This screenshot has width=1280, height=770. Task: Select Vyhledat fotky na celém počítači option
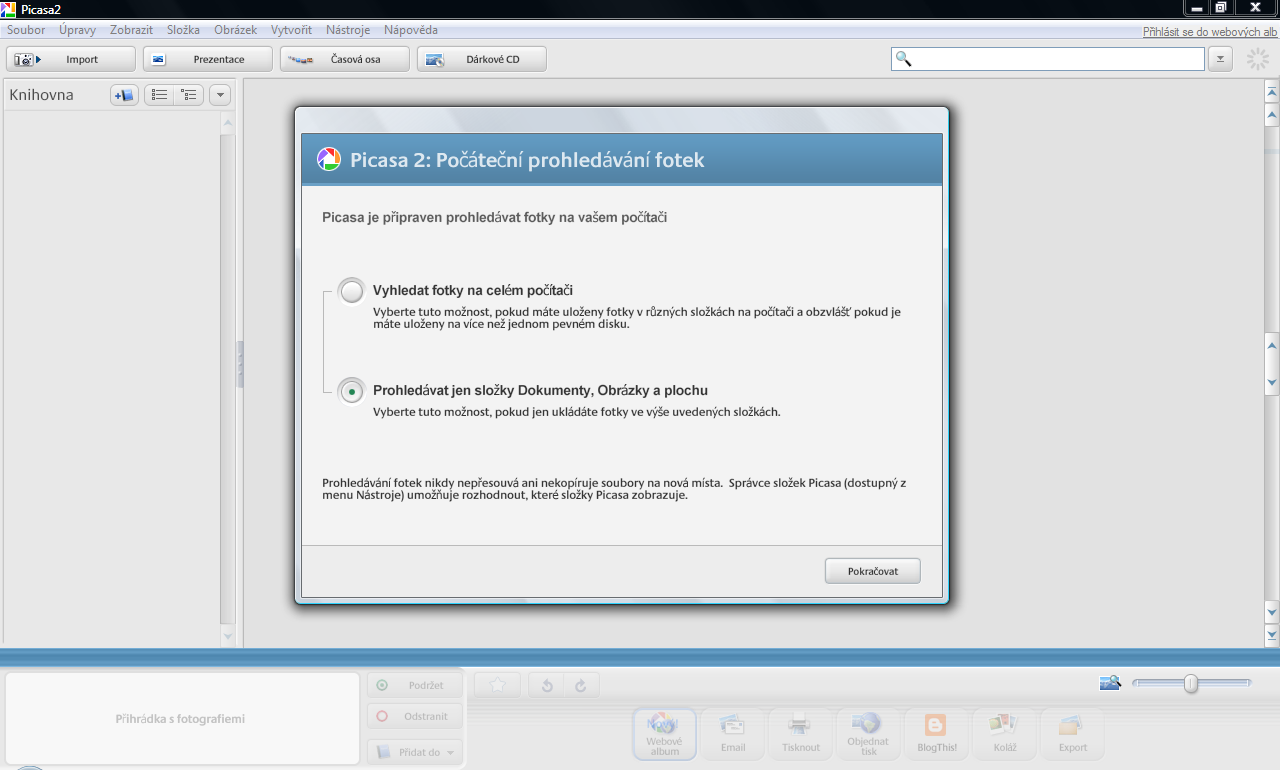tap(351, 291)
